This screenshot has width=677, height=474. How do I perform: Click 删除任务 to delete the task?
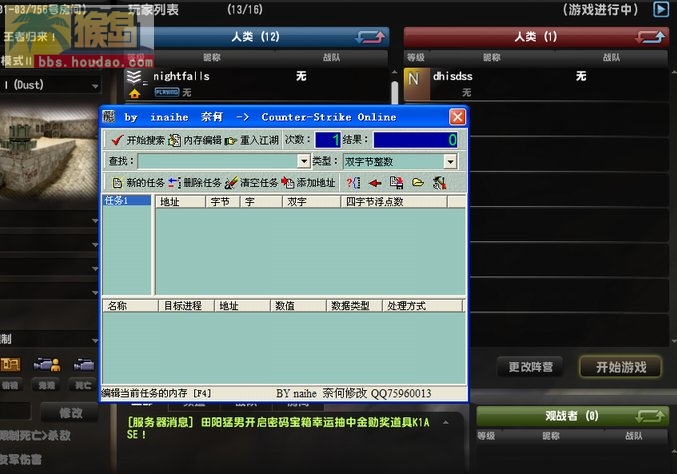[x=195, y=183]
